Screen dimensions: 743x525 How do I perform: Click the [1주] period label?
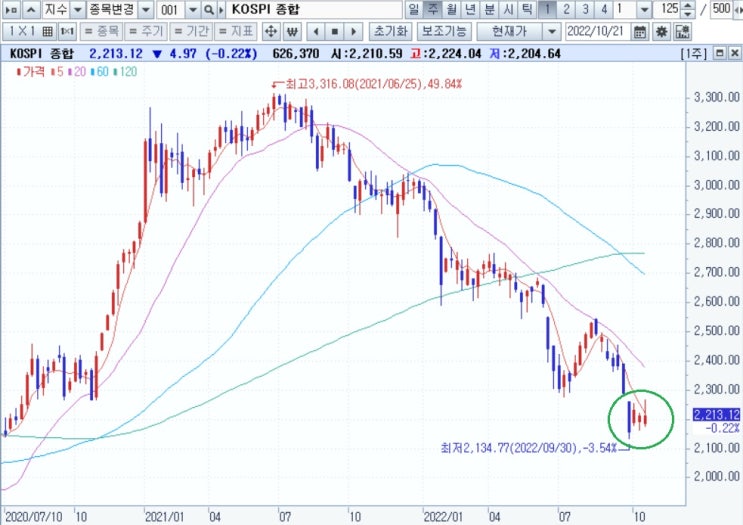(694, 53)
